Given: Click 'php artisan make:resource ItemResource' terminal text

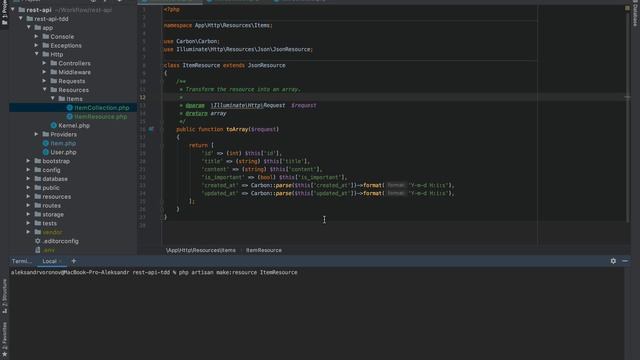Looking at the screenshot, I should tap(238, 272).
